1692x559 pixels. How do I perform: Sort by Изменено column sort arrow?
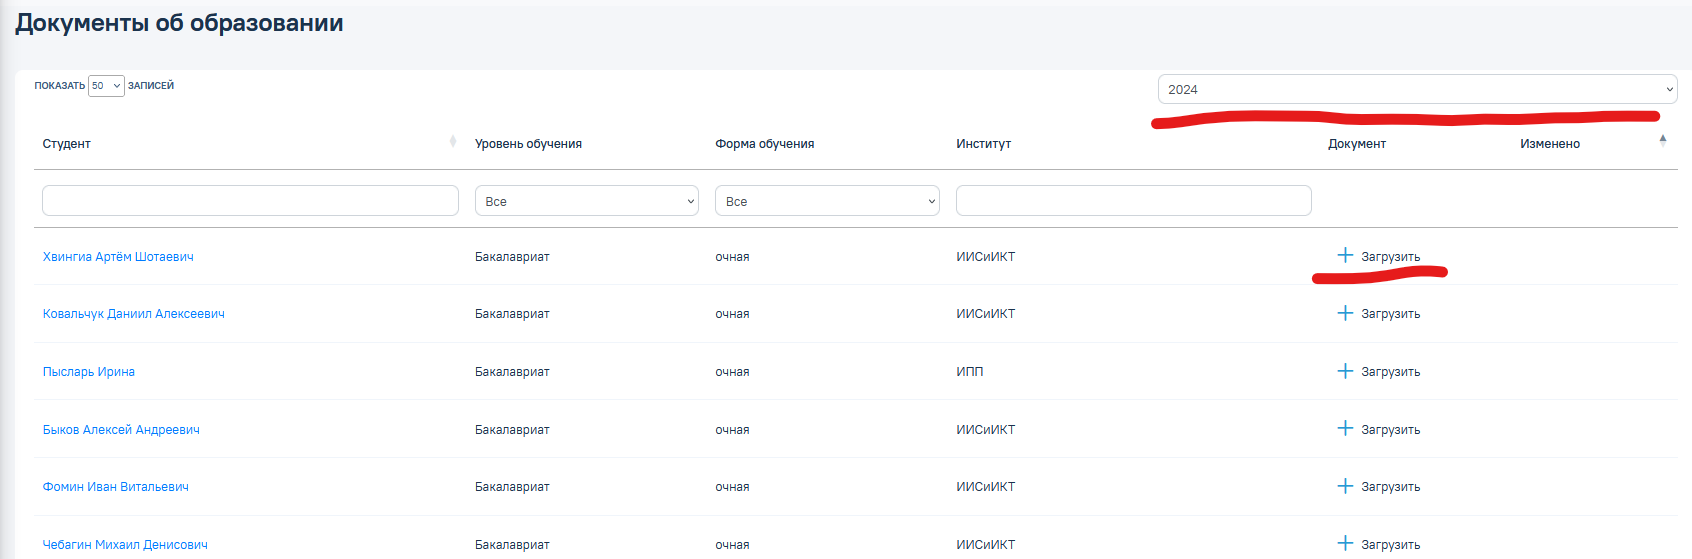pyautogui.click(x=1663, y=141)
